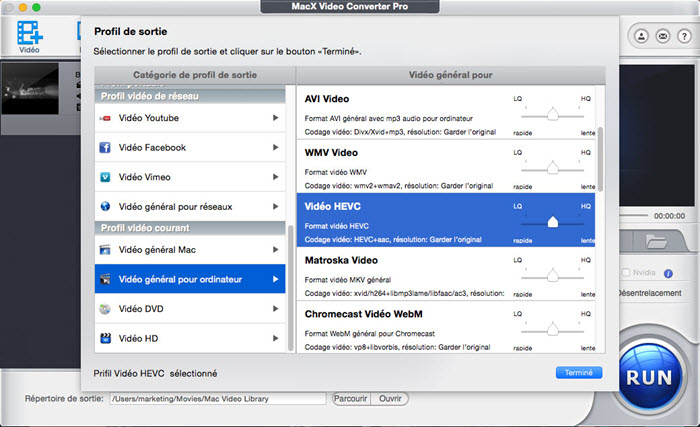The width and height of the screenshot is (700, 427).
Task: Select the WMV Video format profile
Action: pos(400,165)
